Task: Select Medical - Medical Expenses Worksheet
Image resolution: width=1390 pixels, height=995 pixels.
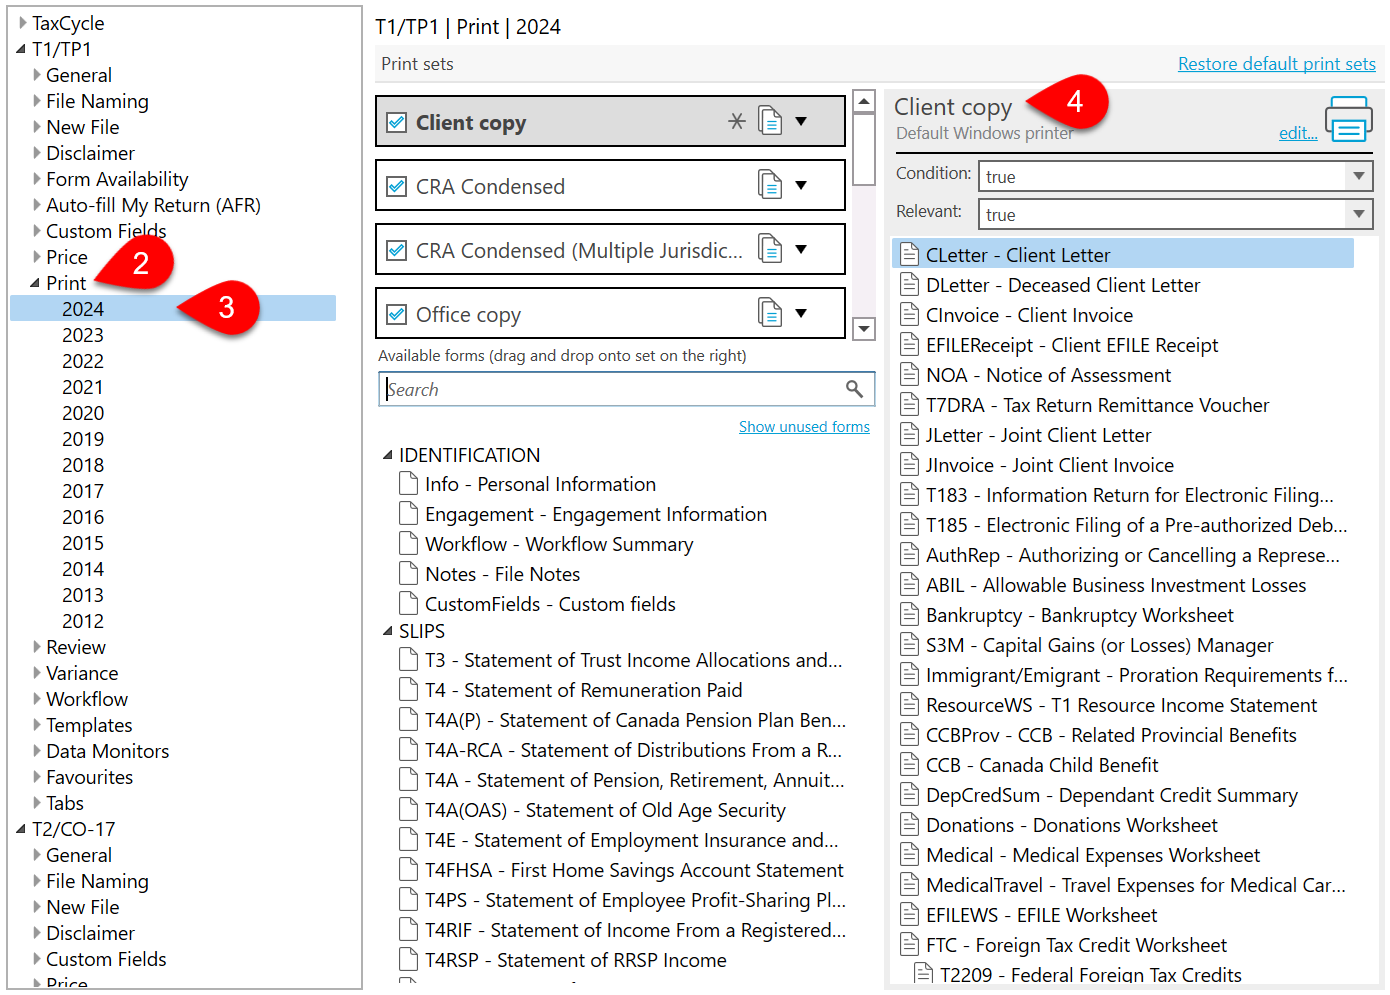Action: coord(1093,855)
